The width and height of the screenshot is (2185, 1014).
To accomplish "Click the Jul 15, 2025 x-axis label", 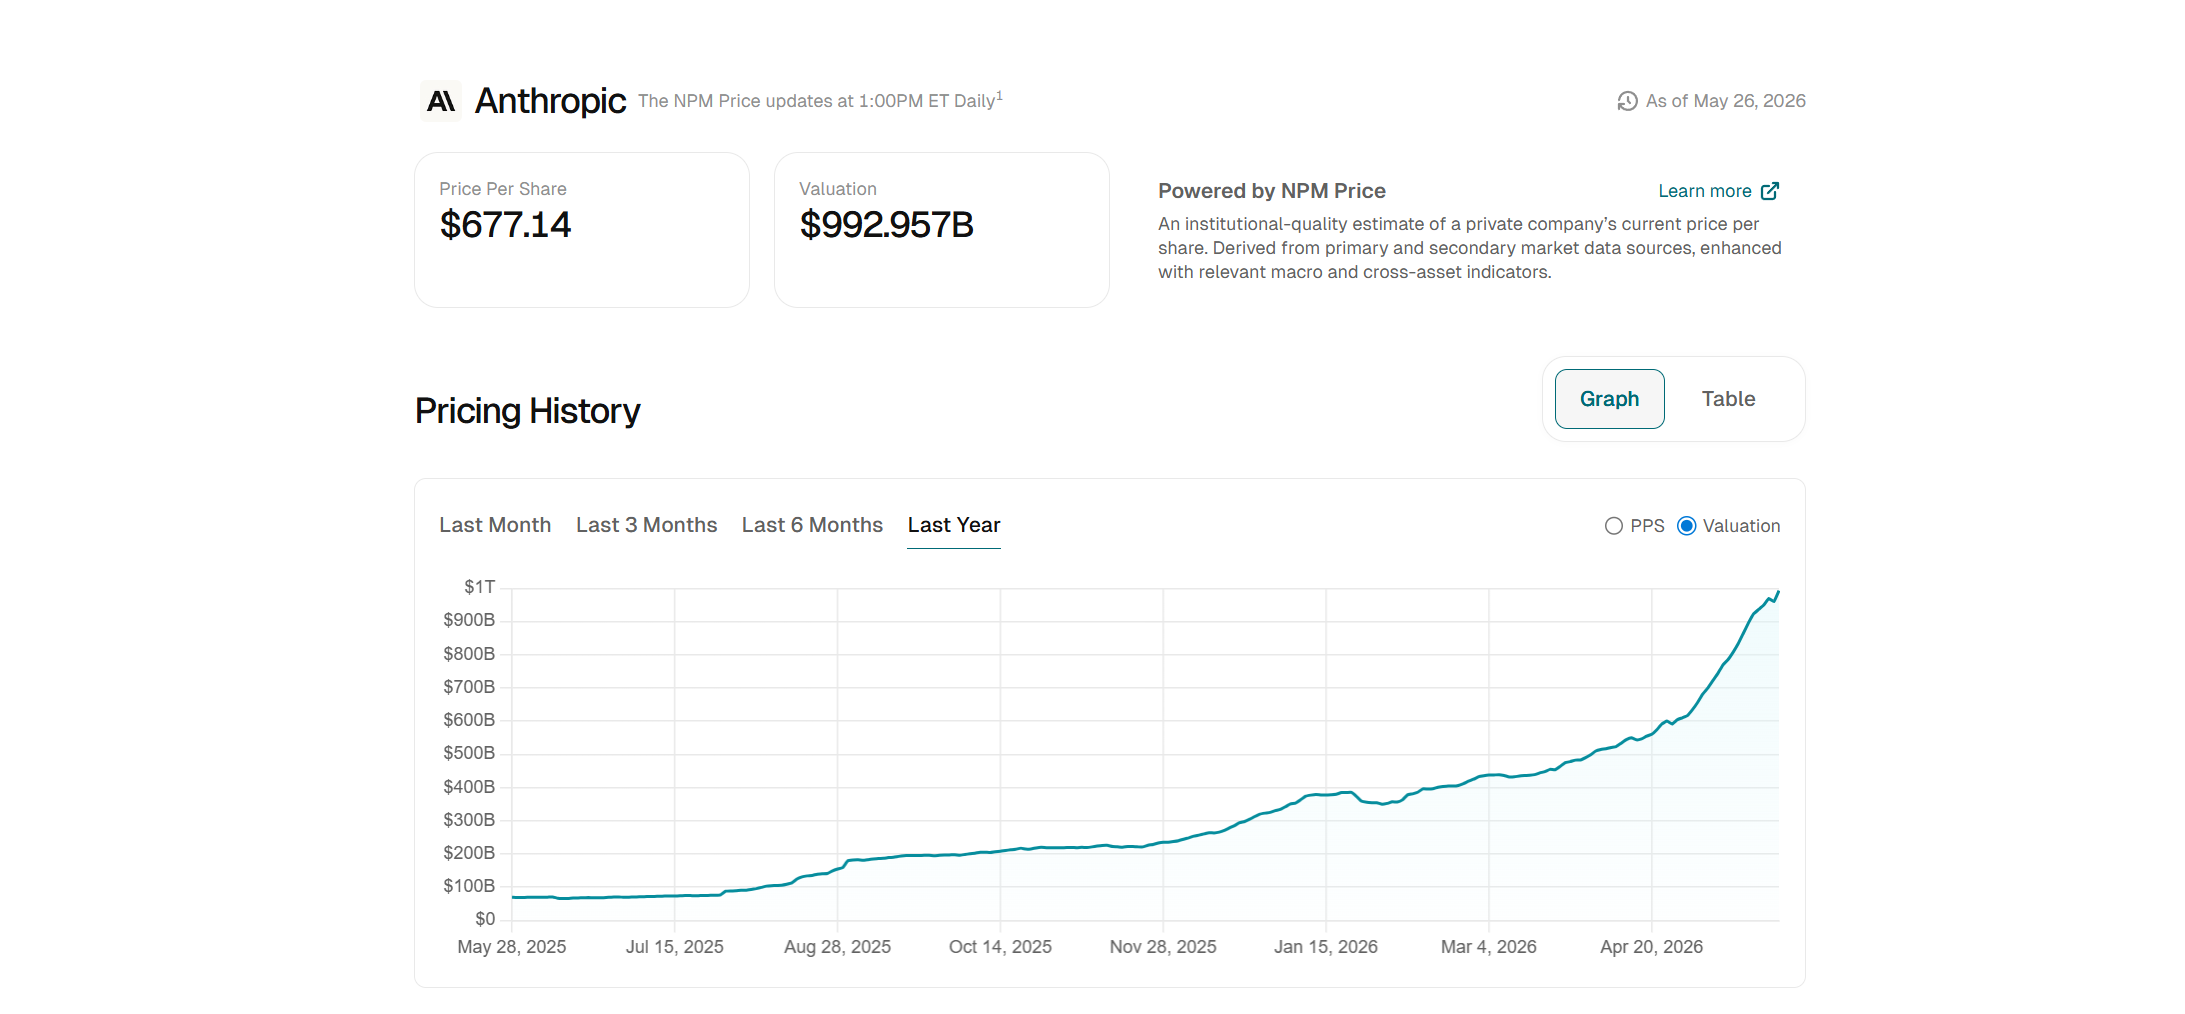I will [x=675, y=947].
